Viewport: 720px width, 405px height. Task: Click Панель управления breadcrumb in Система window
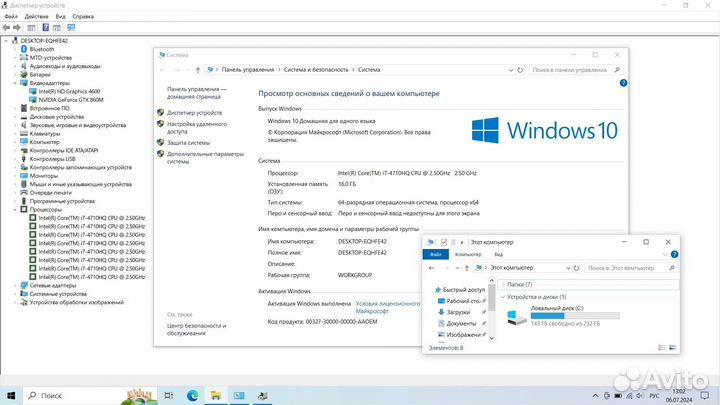point(248,70)
